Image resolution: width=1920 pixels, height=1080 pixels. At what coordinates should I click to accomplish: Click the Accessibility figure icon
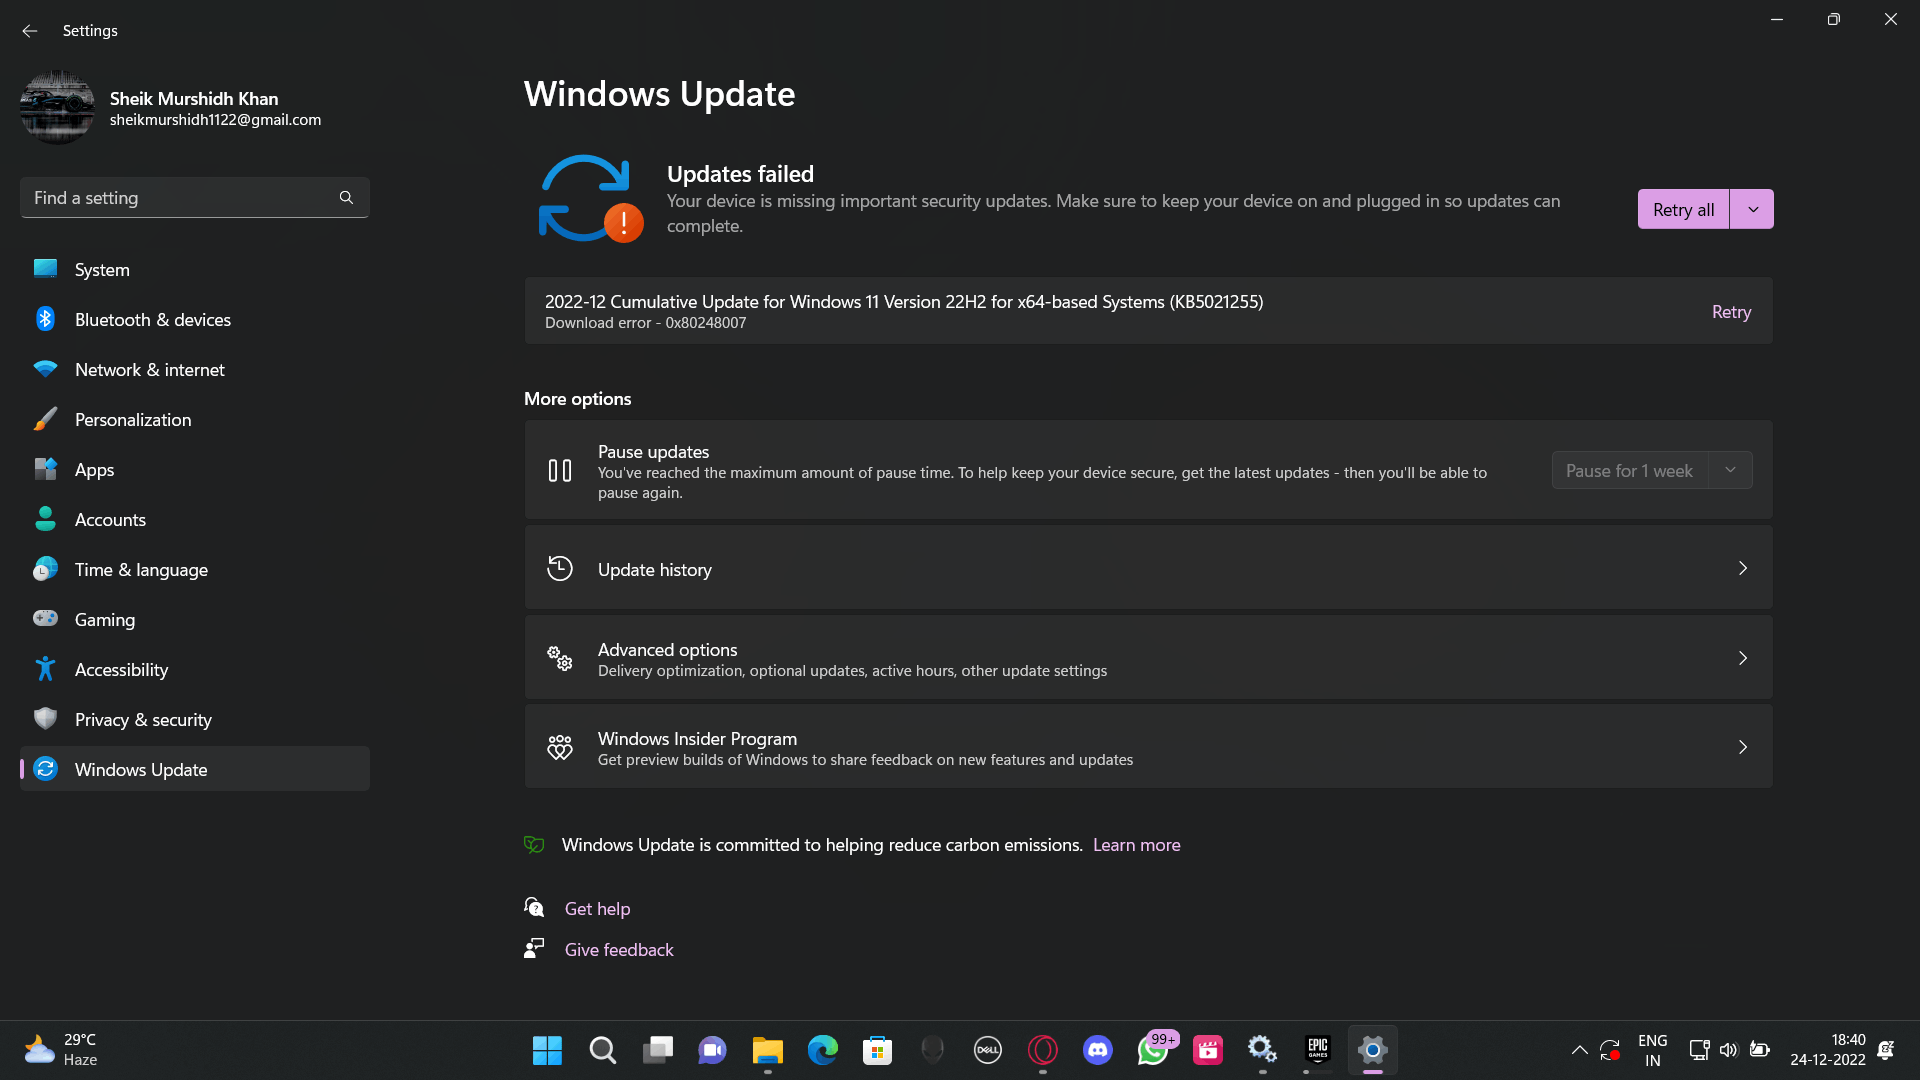tap(45, 669)
